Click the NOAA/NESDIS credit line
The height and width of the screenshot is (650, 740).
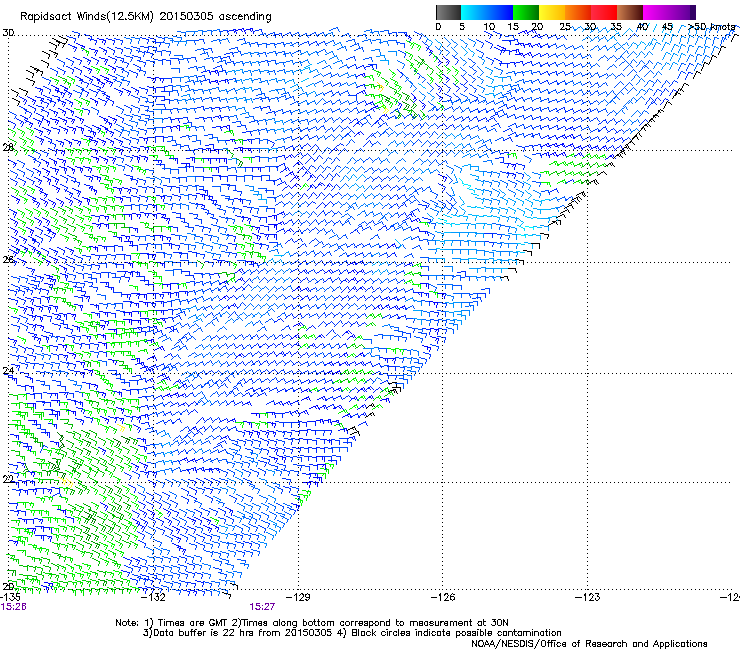click(x=589, y=644)
